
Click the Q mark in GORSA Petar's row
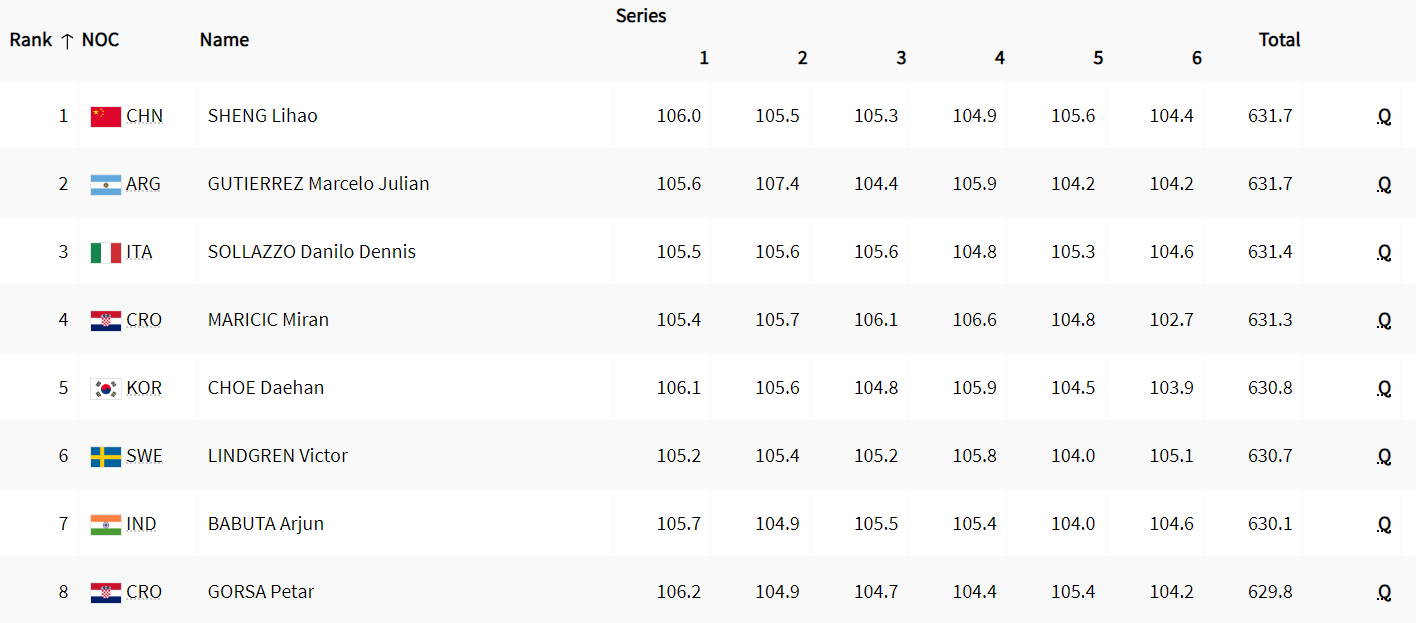pyautogui.click(x=1384, y=593)
